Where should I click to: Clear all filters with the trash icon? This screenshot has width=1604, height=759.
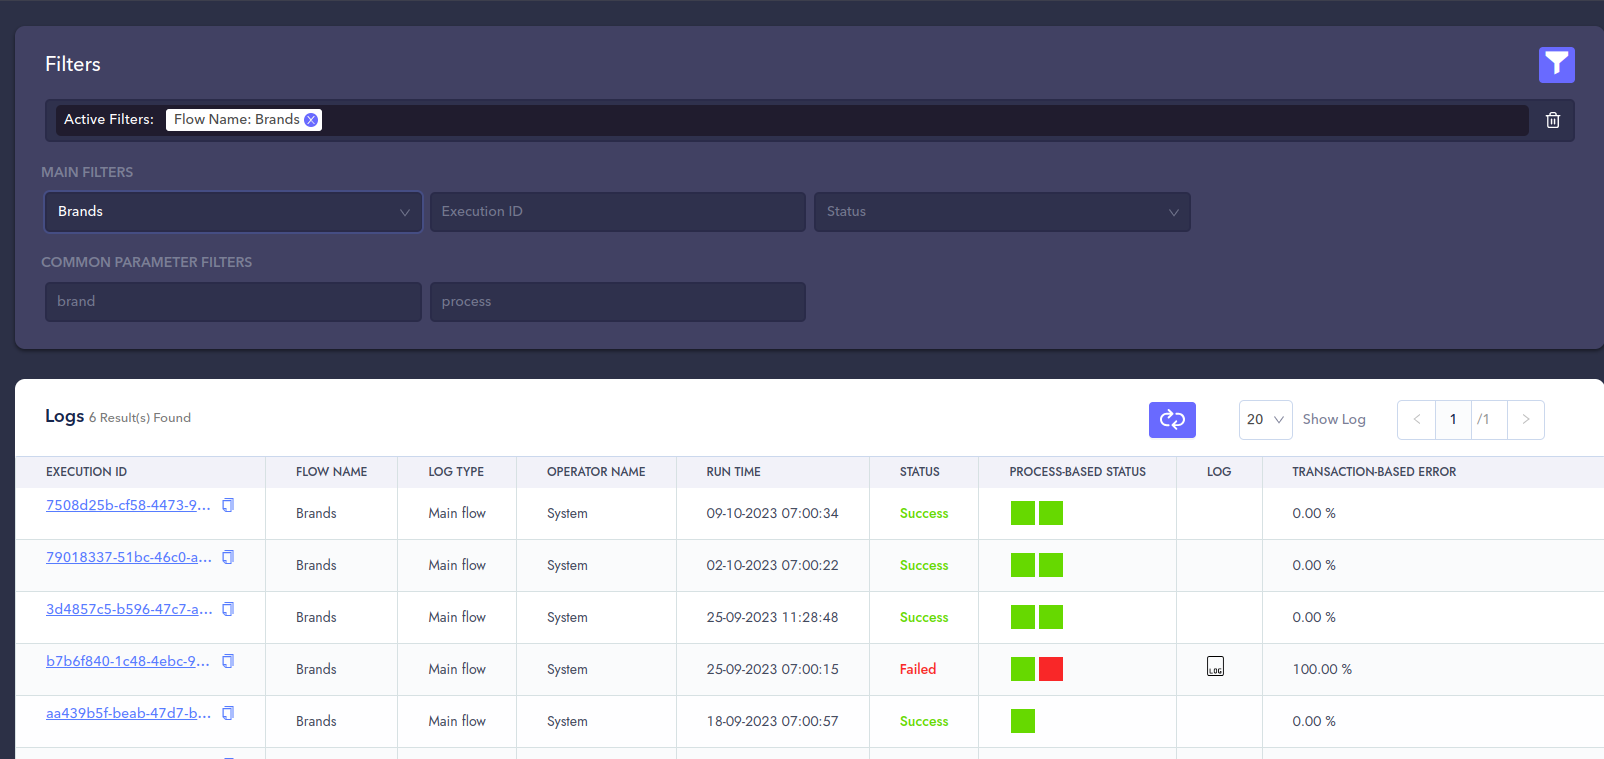[1552, 120]
